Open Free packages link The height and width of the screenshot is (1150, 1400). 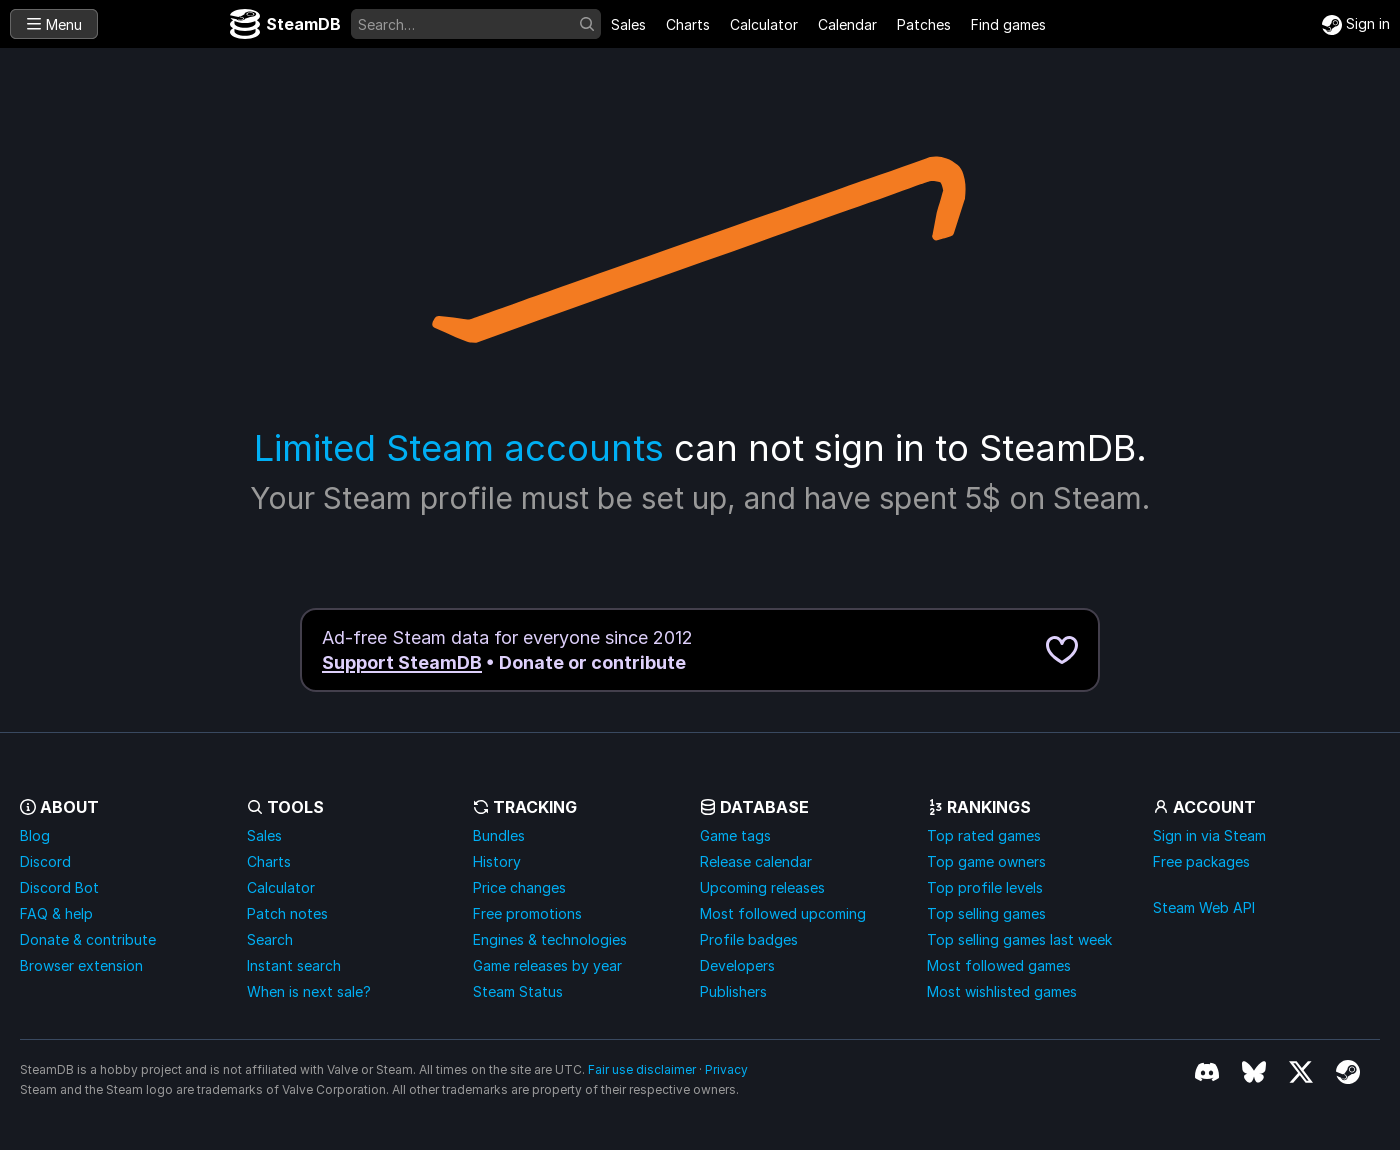point(1201,862)
